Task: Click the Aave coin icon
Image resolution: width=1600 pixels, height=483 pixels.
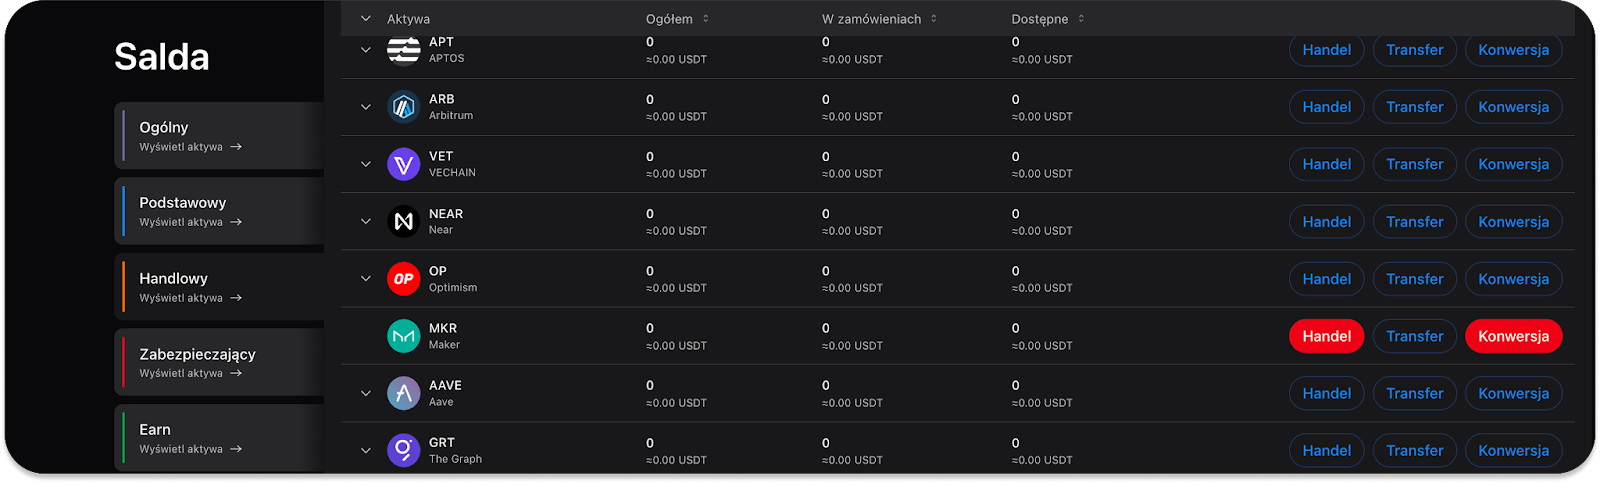Action: click(x=403, y=393)
